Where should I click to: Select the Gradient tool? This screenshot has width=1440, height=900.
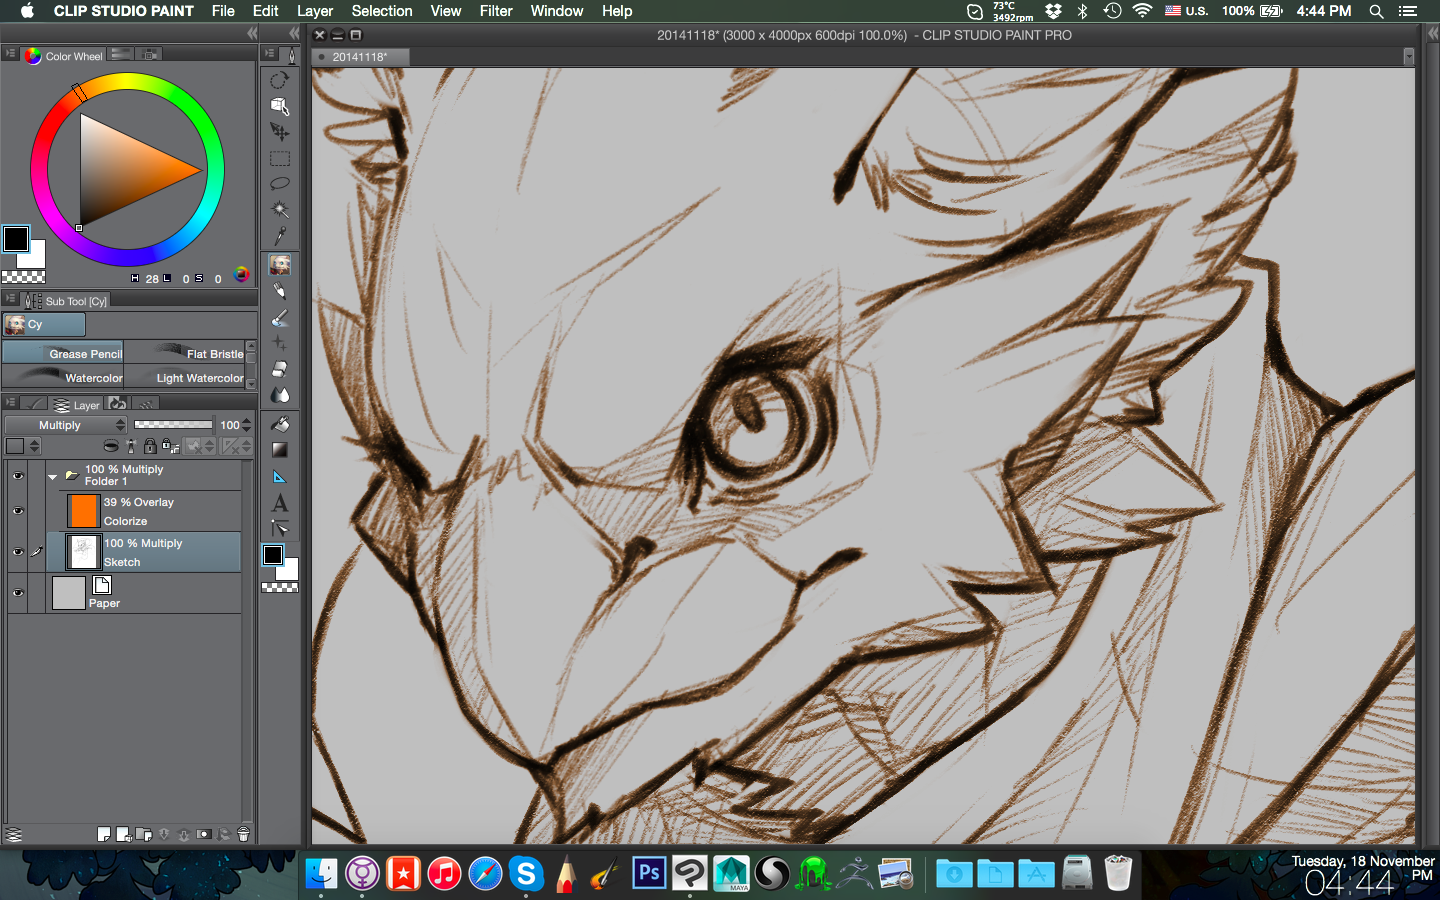(280, 450)
